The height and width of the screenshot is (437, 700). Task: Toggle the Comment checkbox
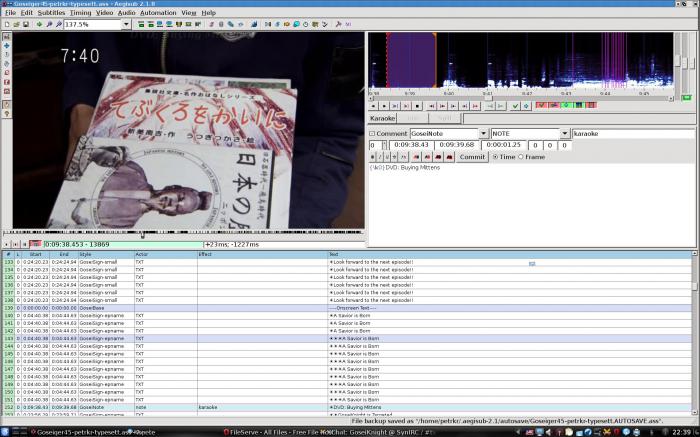pyautogui.click(x=372, y=133)
